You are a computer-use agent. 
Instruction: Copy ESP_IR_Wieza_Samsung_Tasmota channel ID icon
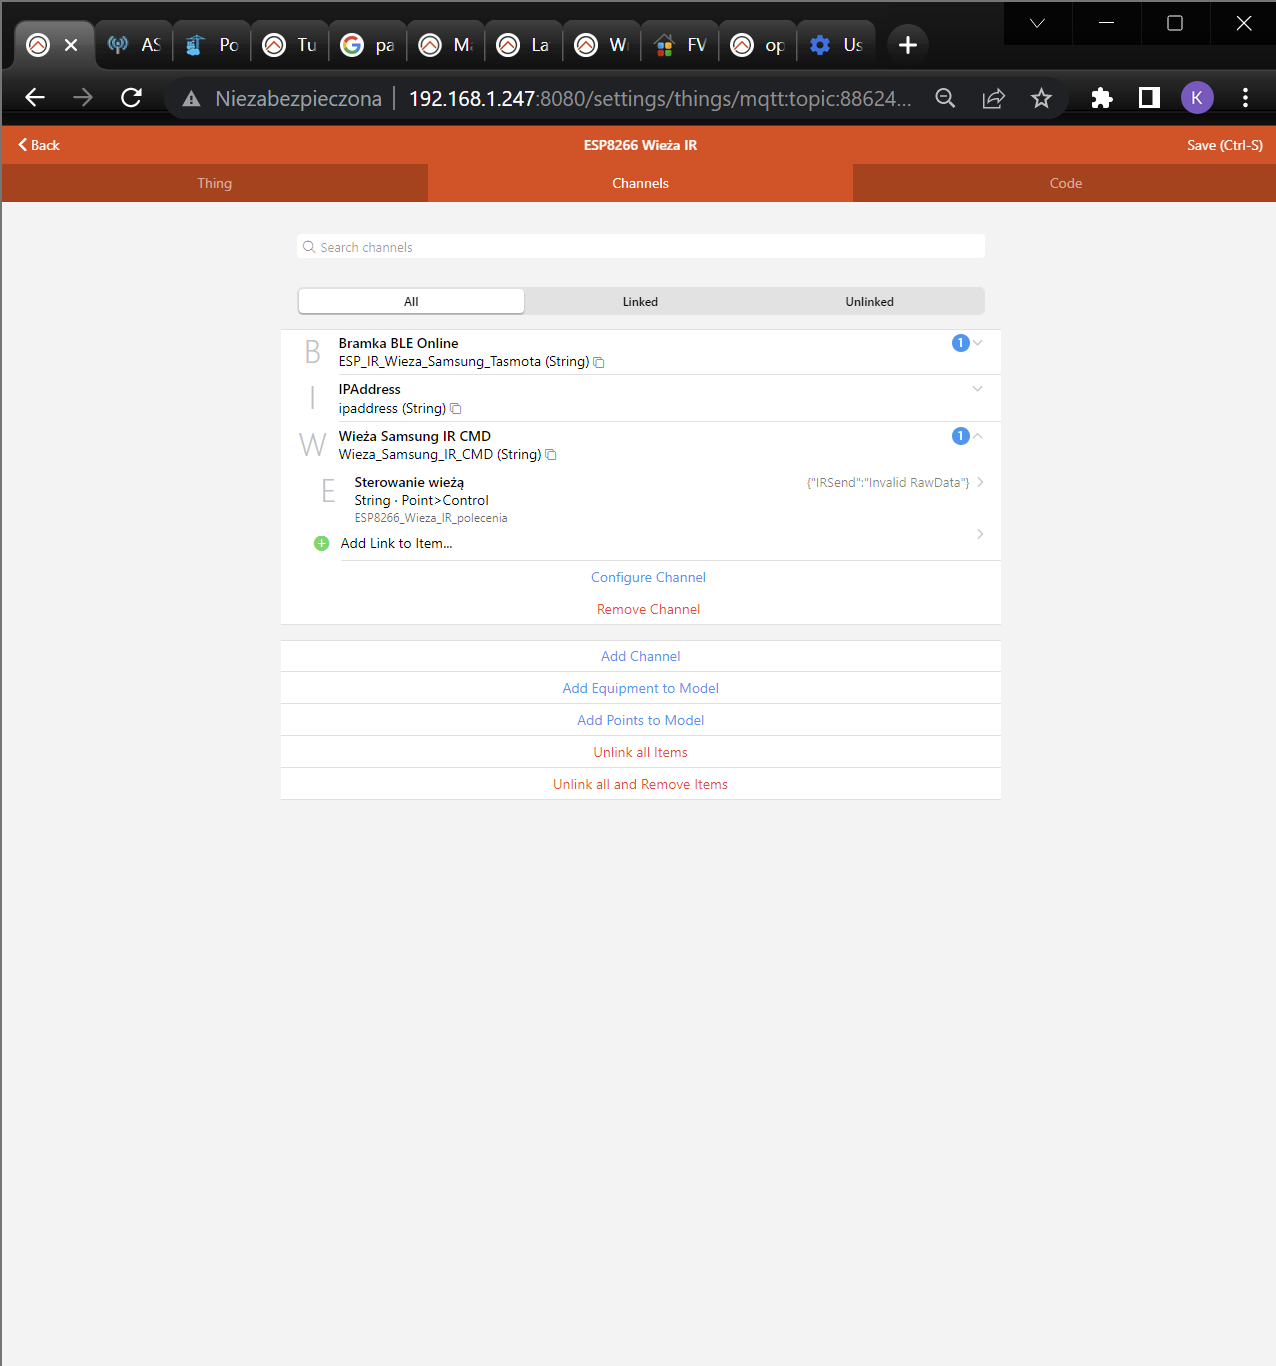tap(599, 362)
